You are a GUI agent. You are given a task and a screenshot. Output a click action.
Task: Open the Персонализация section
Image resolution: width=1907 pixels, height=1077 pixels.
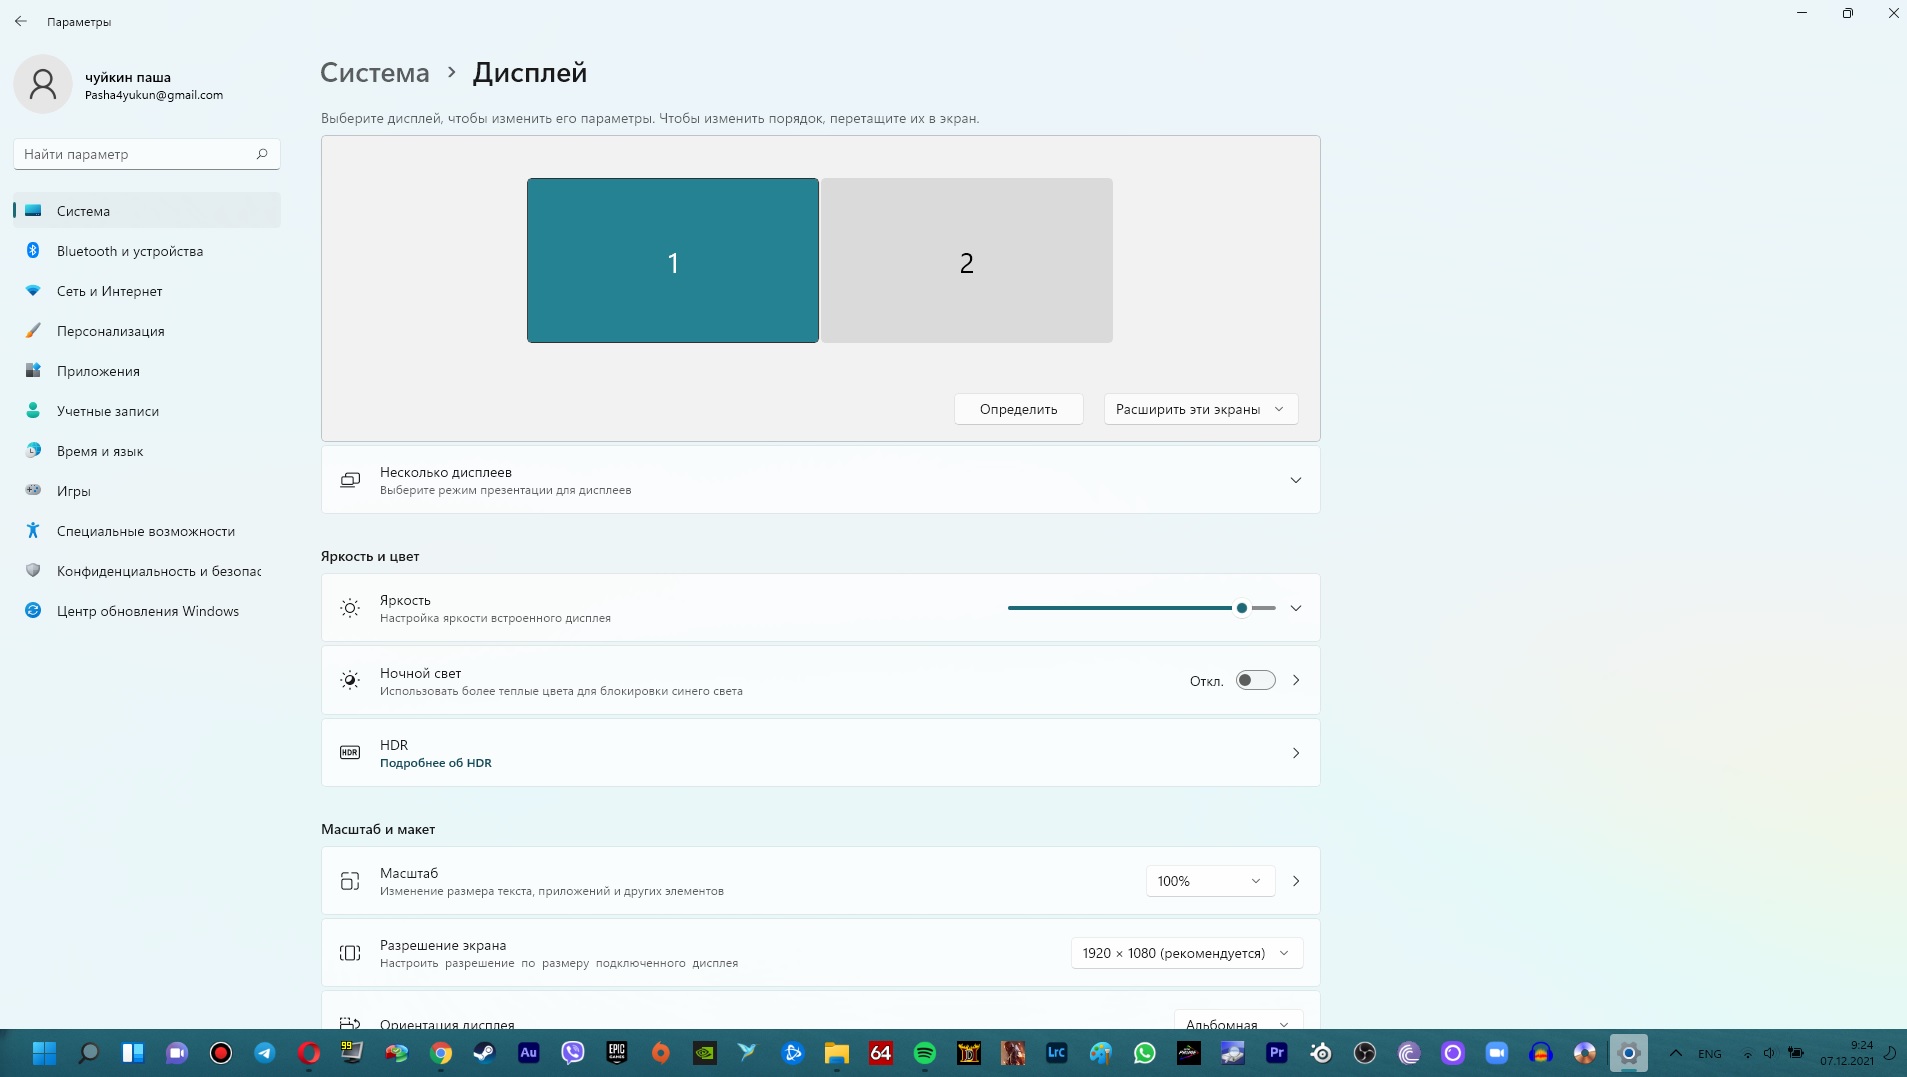coord(110,331)
